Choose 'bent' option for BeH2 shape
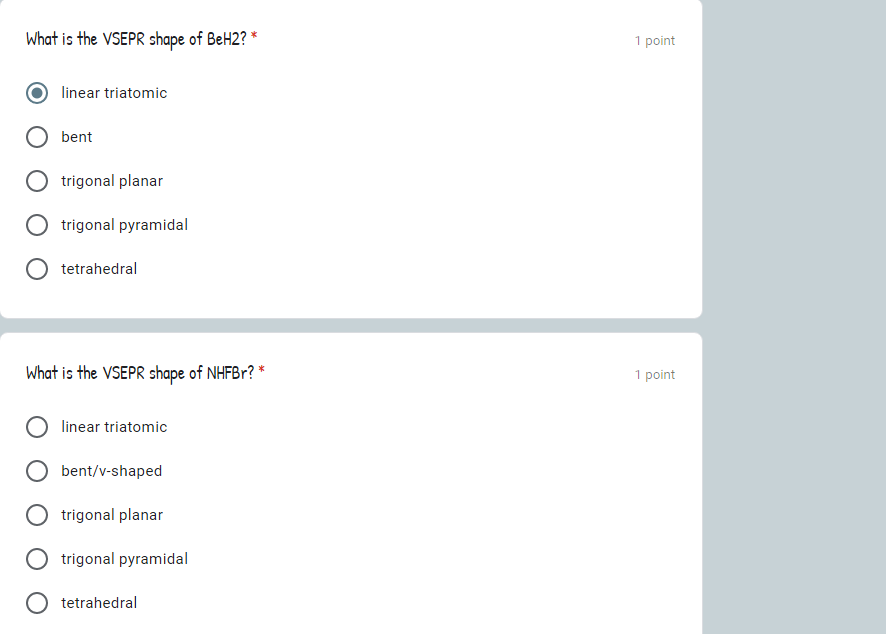 [x=37, y=137]
